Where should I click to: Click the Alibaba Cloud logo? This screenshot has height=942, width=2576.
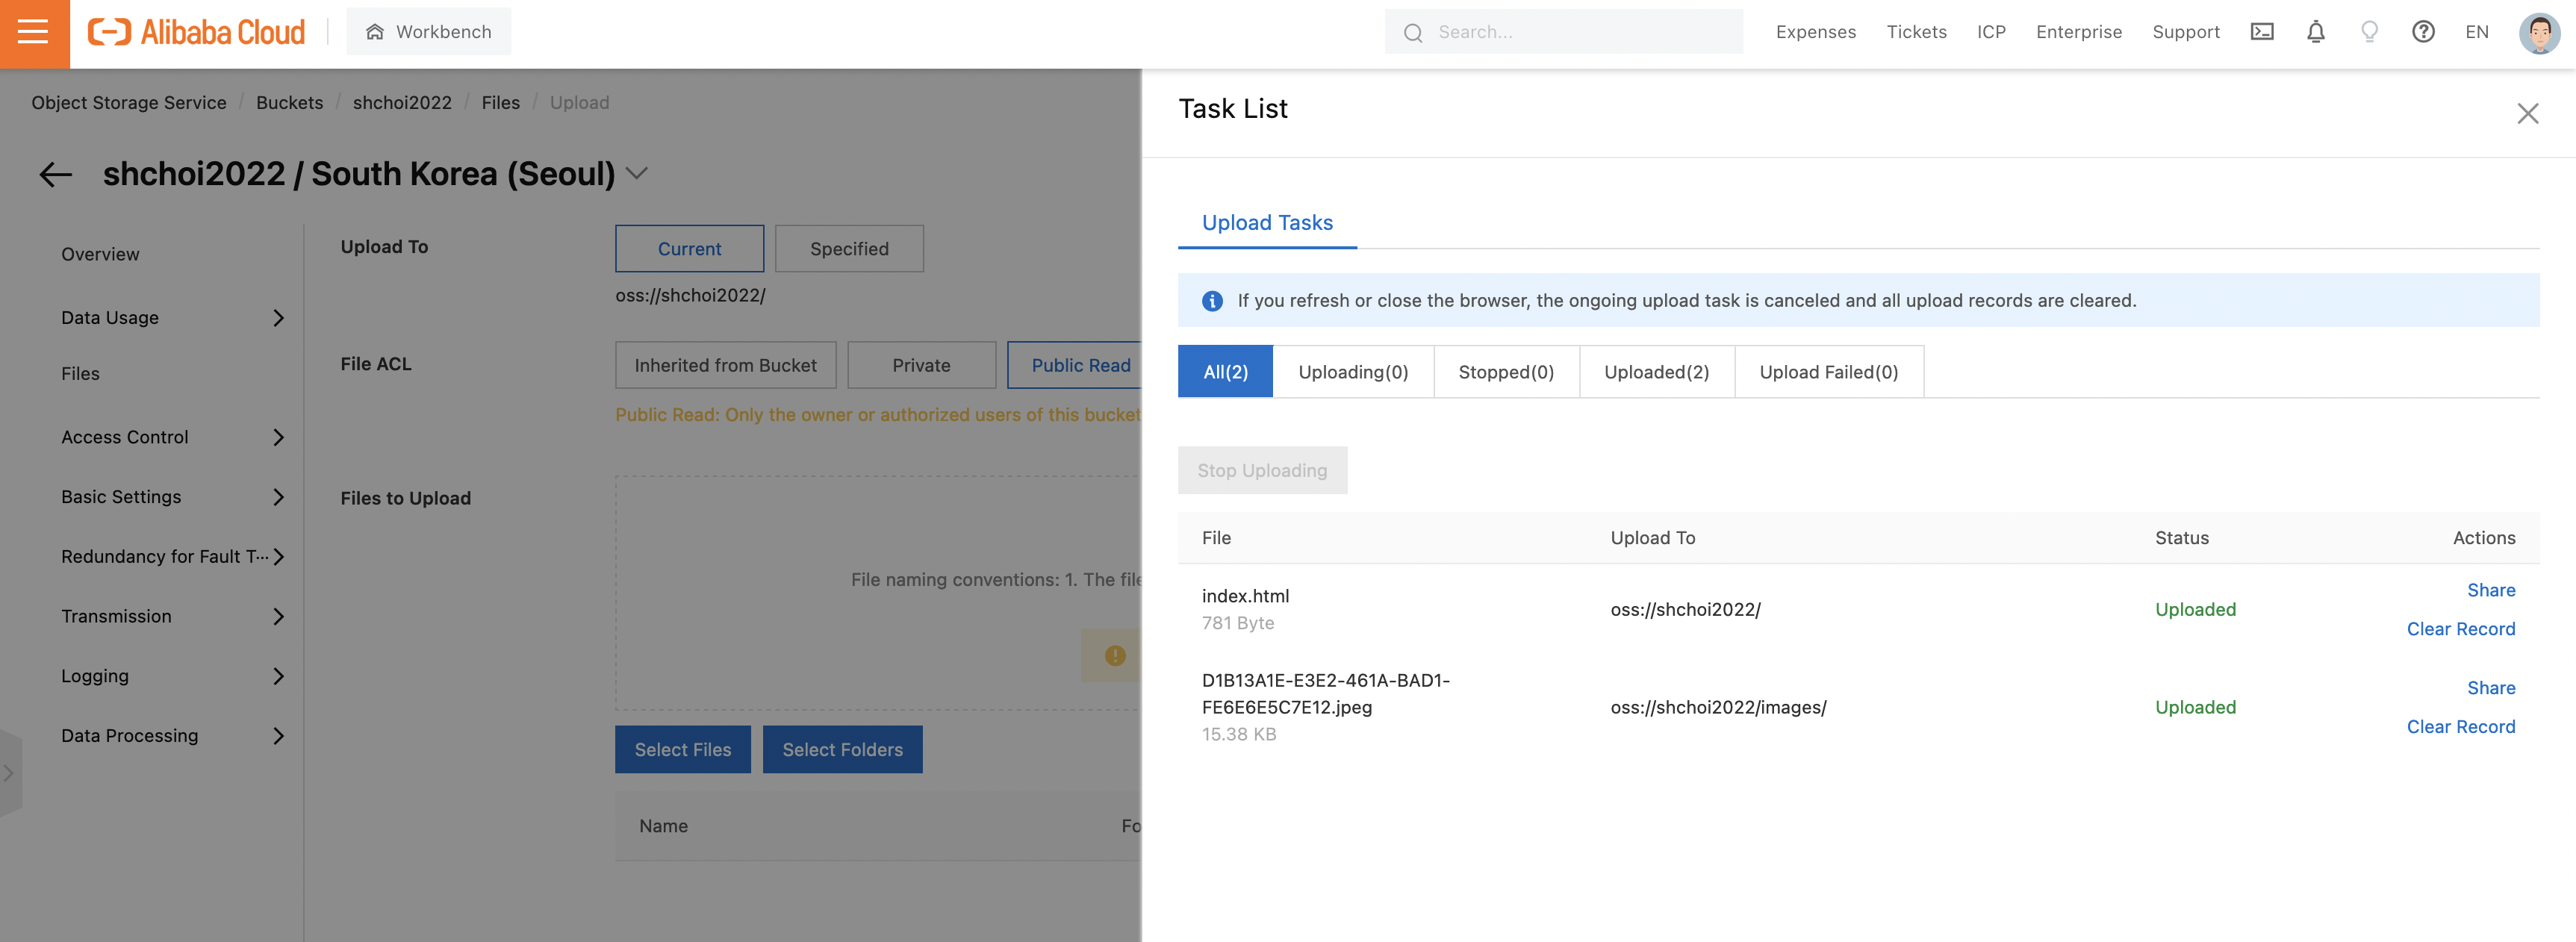point(196,32)
